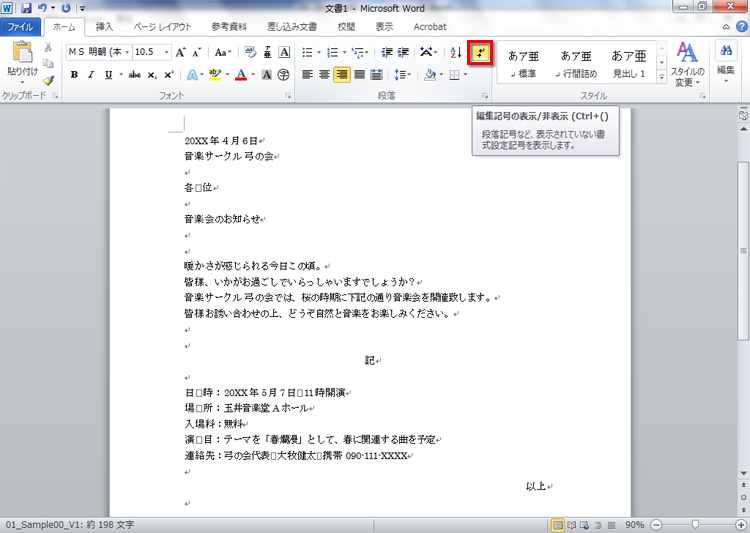Apply the yellow text highlight color
This screenshot has height=533, width=750.
pos(215,75)
